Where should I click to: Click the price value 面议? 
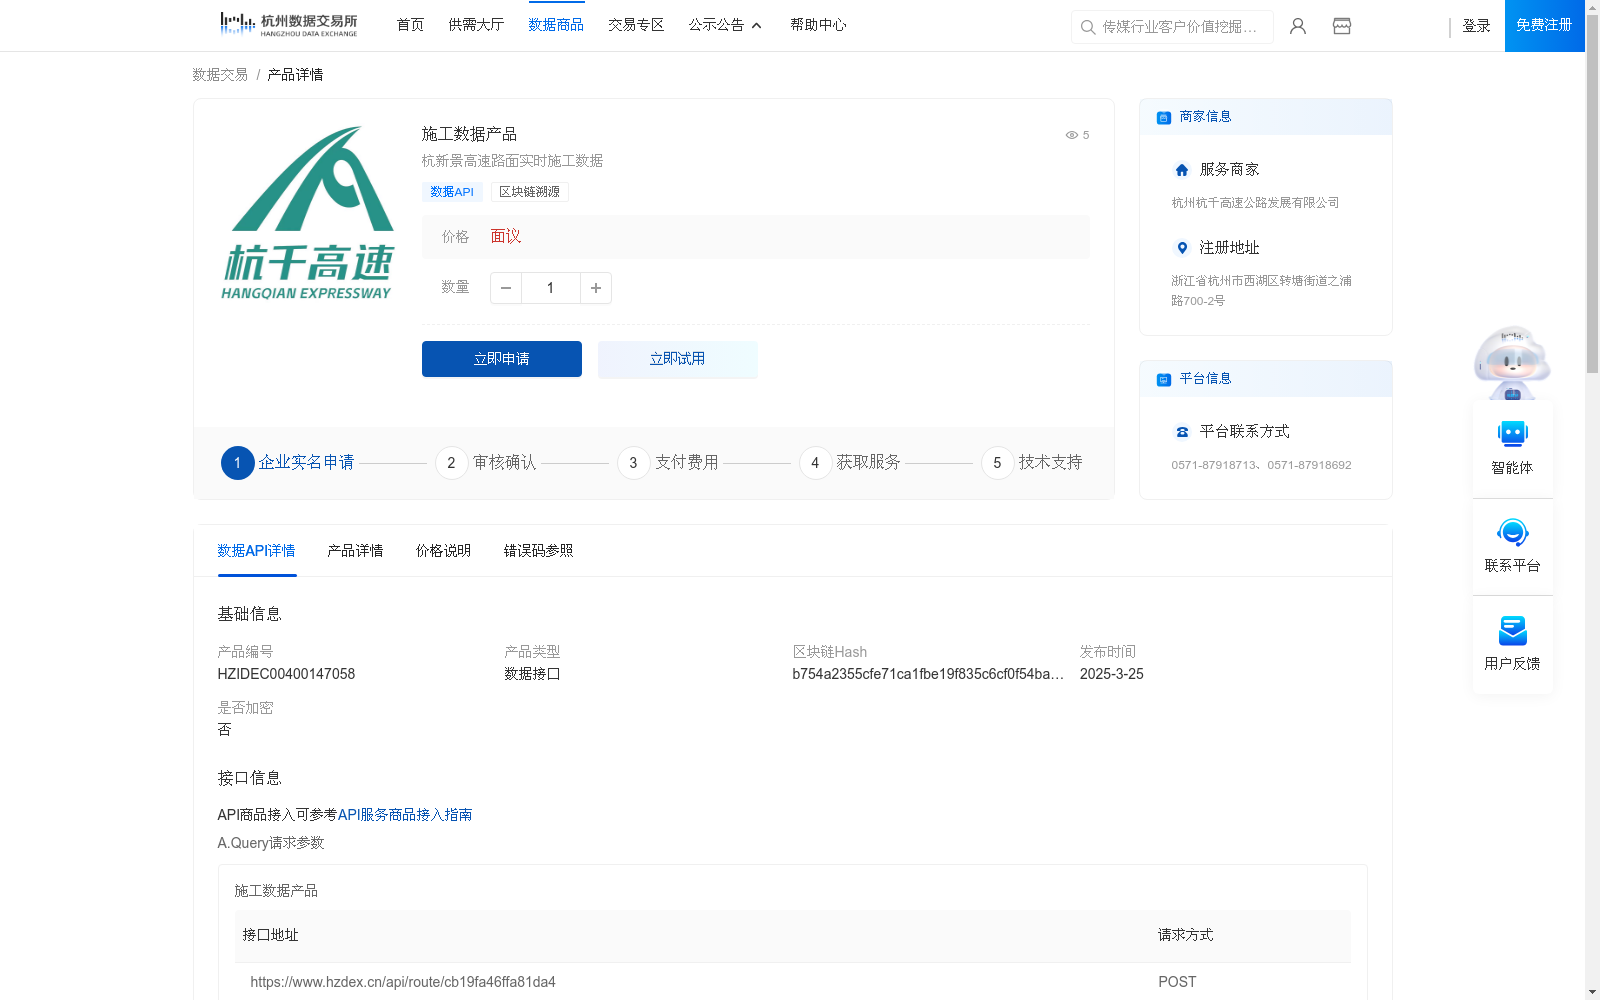pos(506,237)
